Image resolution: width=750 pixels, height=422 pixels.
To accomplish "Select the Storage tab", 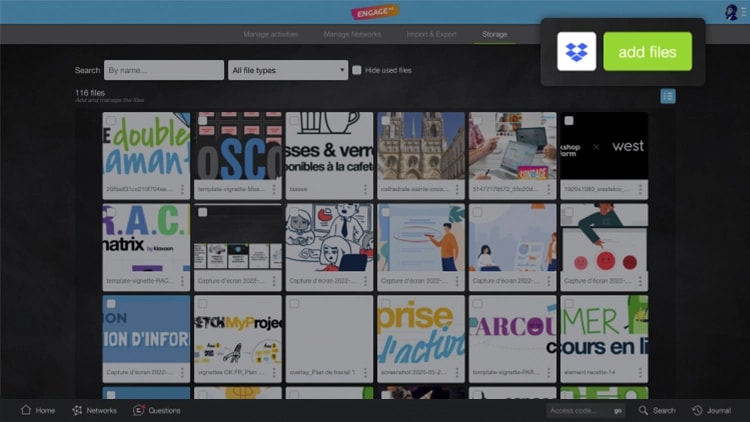I will [495, 34].
